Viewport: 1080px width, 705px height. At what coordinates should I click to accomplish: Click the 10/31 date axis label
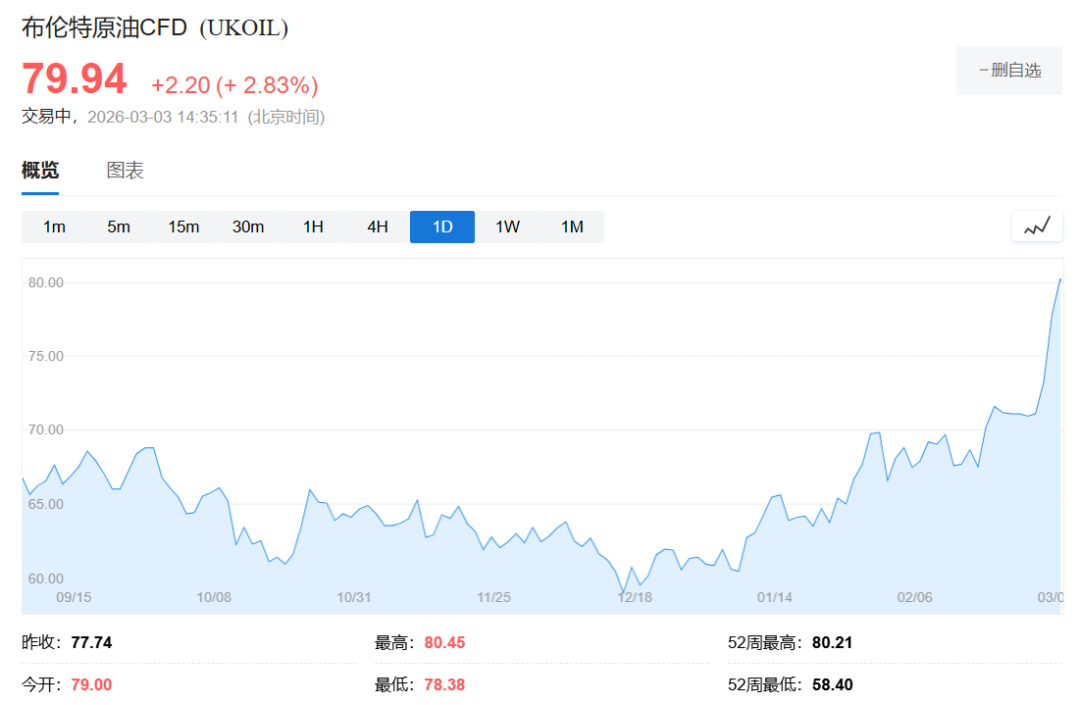coord(353,597)
